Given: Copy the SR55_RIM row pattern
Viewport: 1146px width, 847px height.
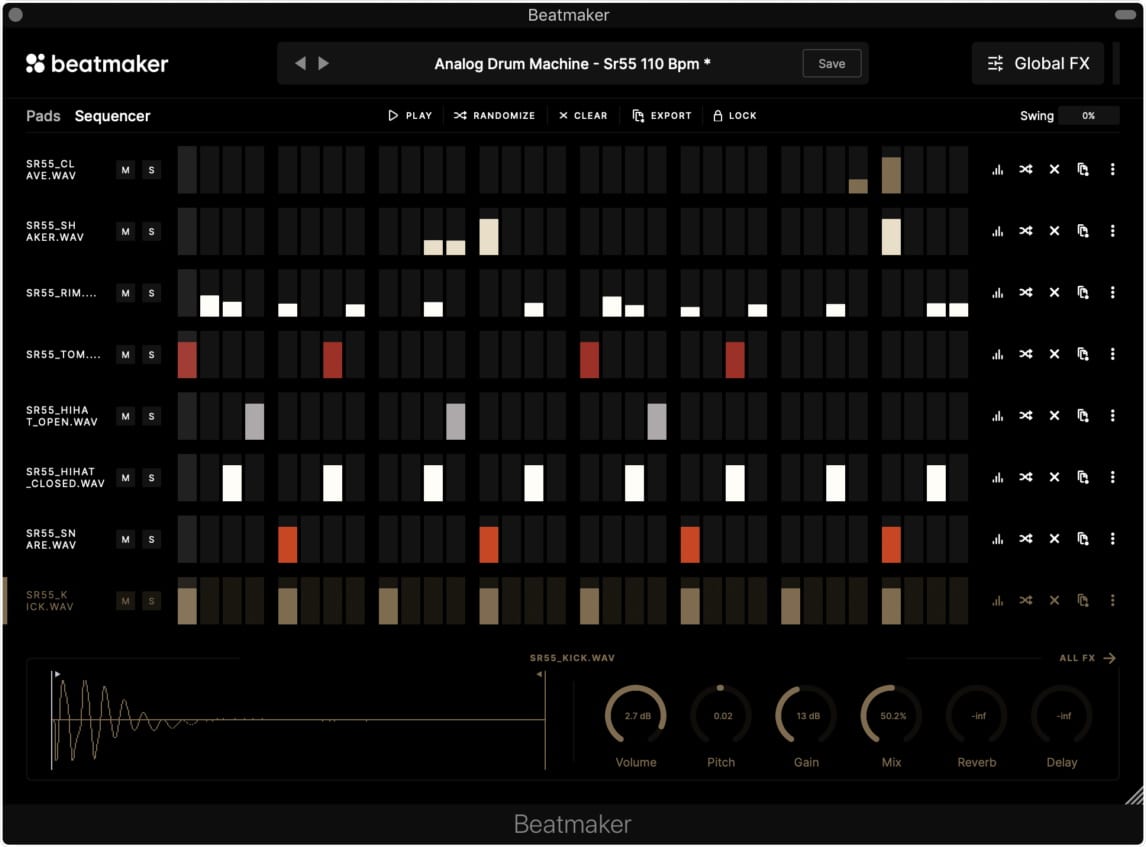Looking at the screenshot, I should (1082, 292).
